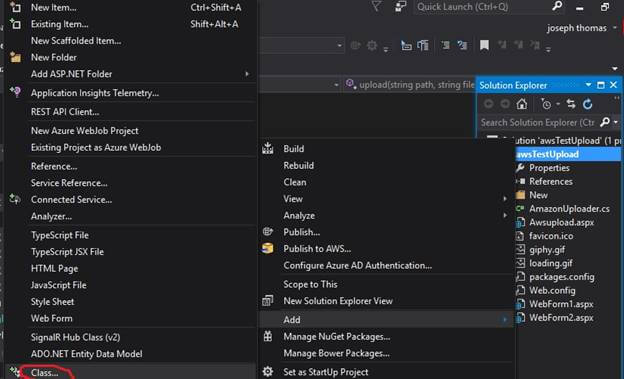Select Clean in project context menu
This screenshot has width=624, height=379.
(x=294, y=182)
